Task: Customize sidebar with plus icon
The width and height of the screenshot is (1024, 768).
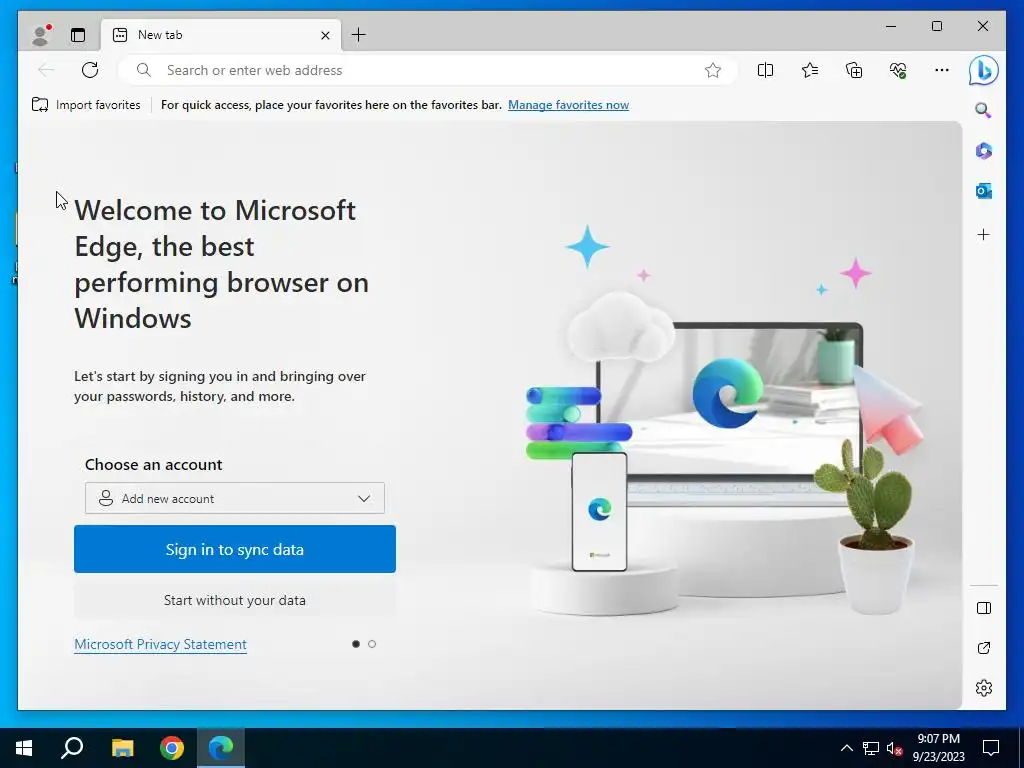Action: coord(984,234)
